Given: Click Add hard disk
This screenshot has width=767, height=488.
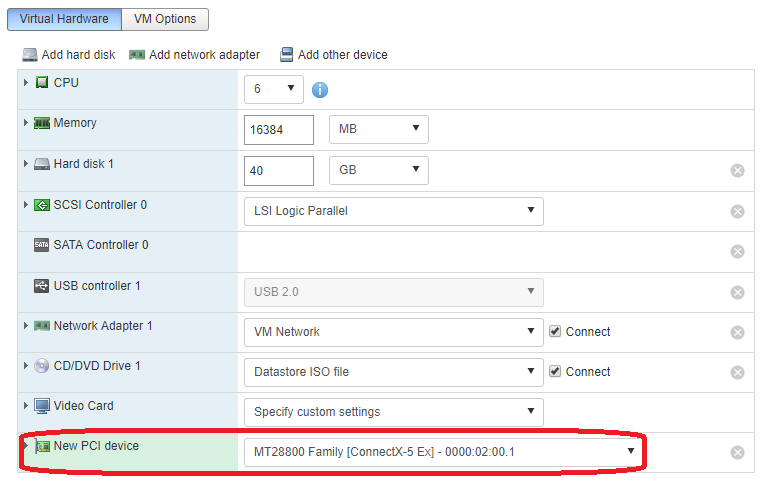Looking at the screenshot, I should [70, 55].
